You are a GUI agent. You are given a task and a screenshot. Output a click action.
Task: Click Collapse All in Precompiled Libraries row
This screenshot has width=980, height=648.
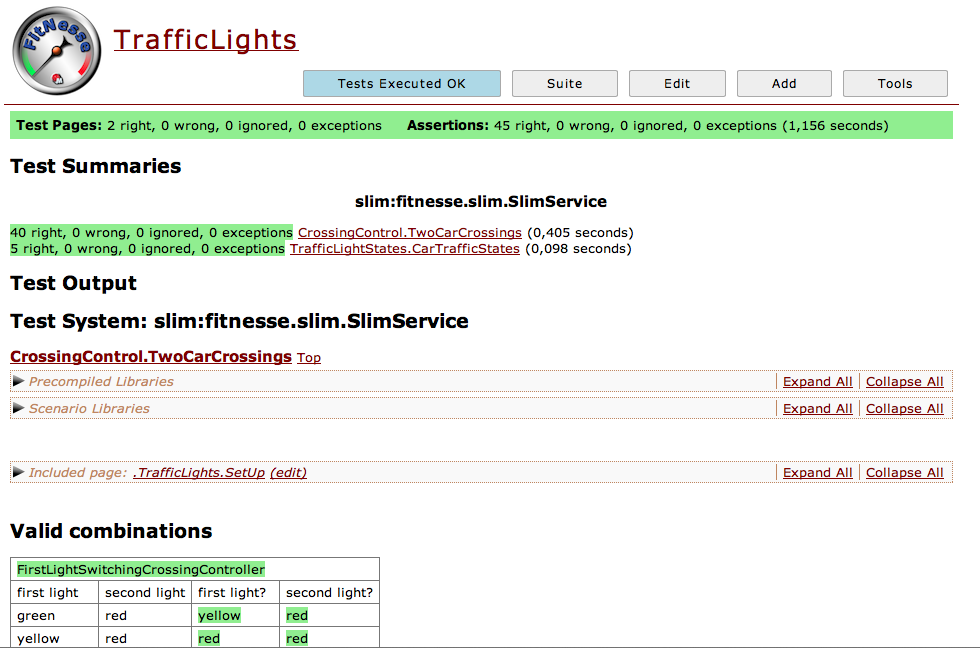tap(904, 382)
